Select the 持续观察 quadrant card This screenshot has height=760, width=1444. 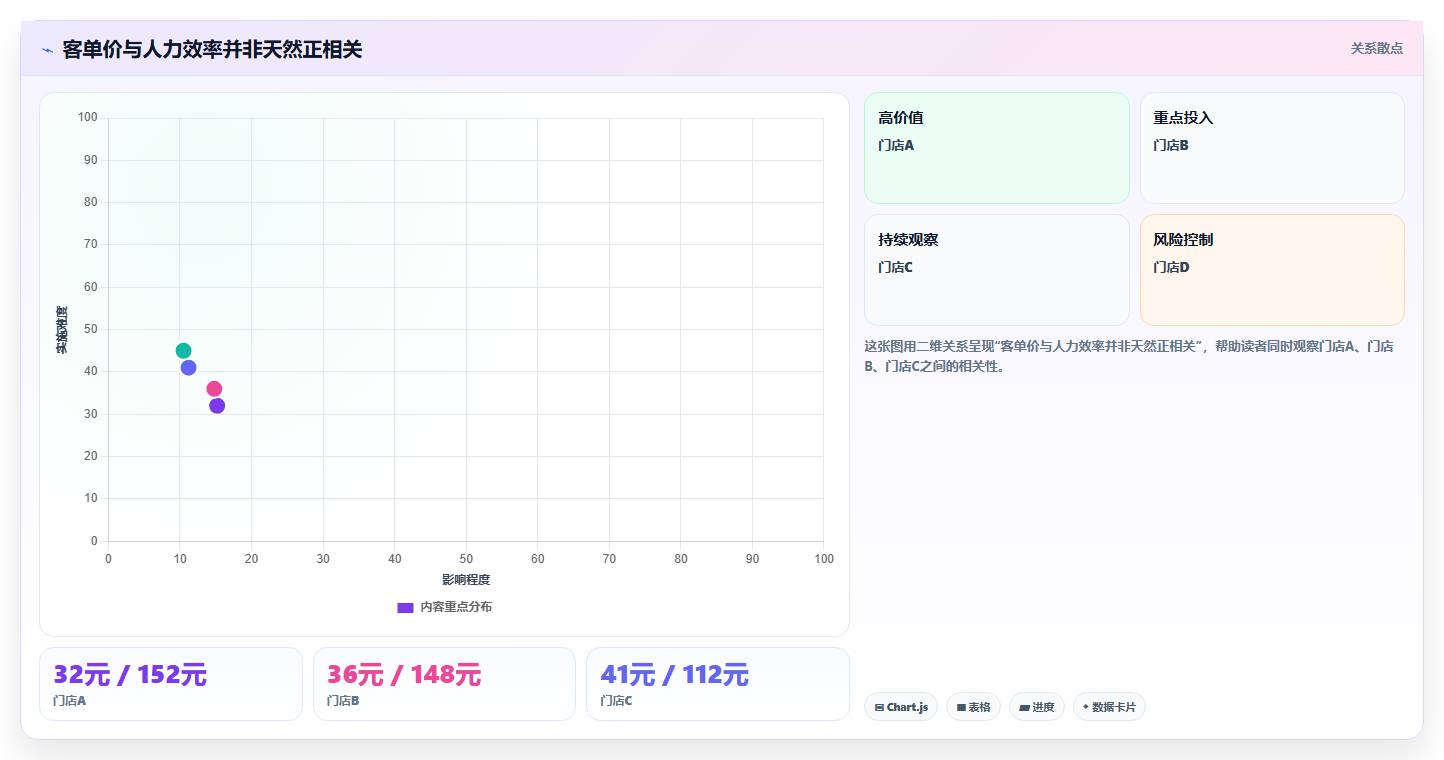[x=996, y=270]
